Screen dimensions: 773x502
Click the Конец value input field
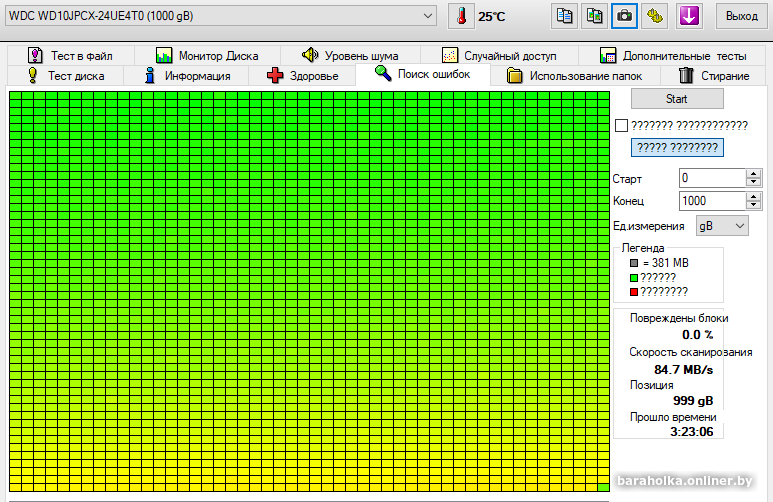point(711,201)
